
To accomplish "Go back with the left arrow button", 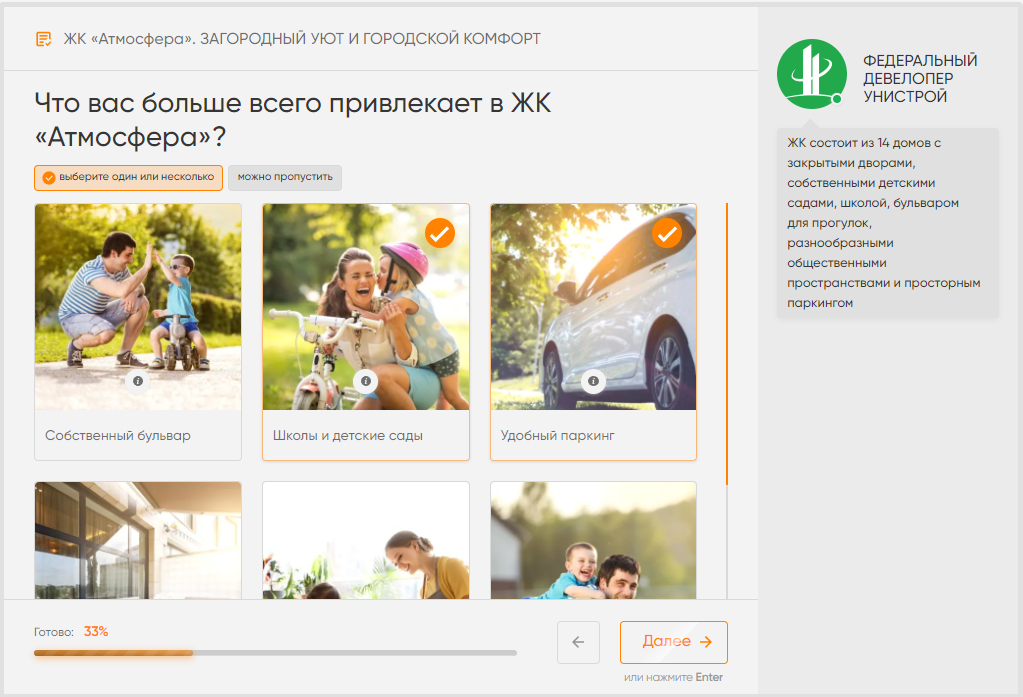I will [578, 642].
